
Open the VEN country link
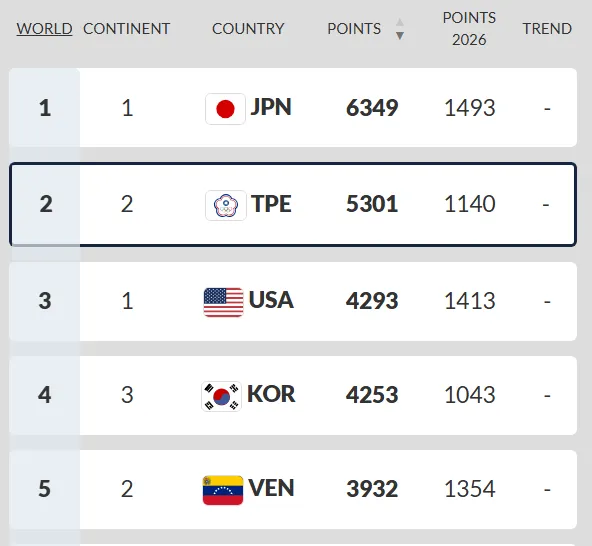(x=271, y=488)
